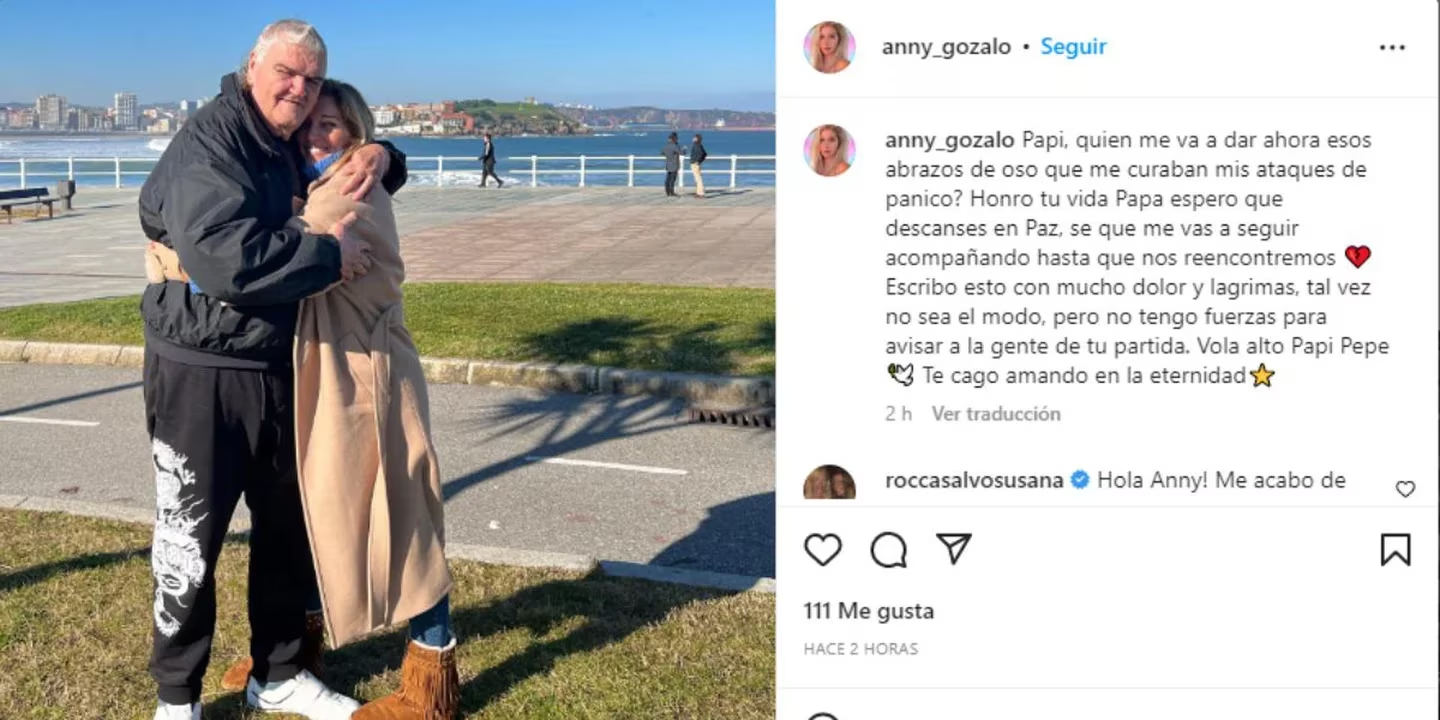Click the 2 h time under caption
Image resolution: width=1440 pixels, height=720 pixels.
pos(898,414)
